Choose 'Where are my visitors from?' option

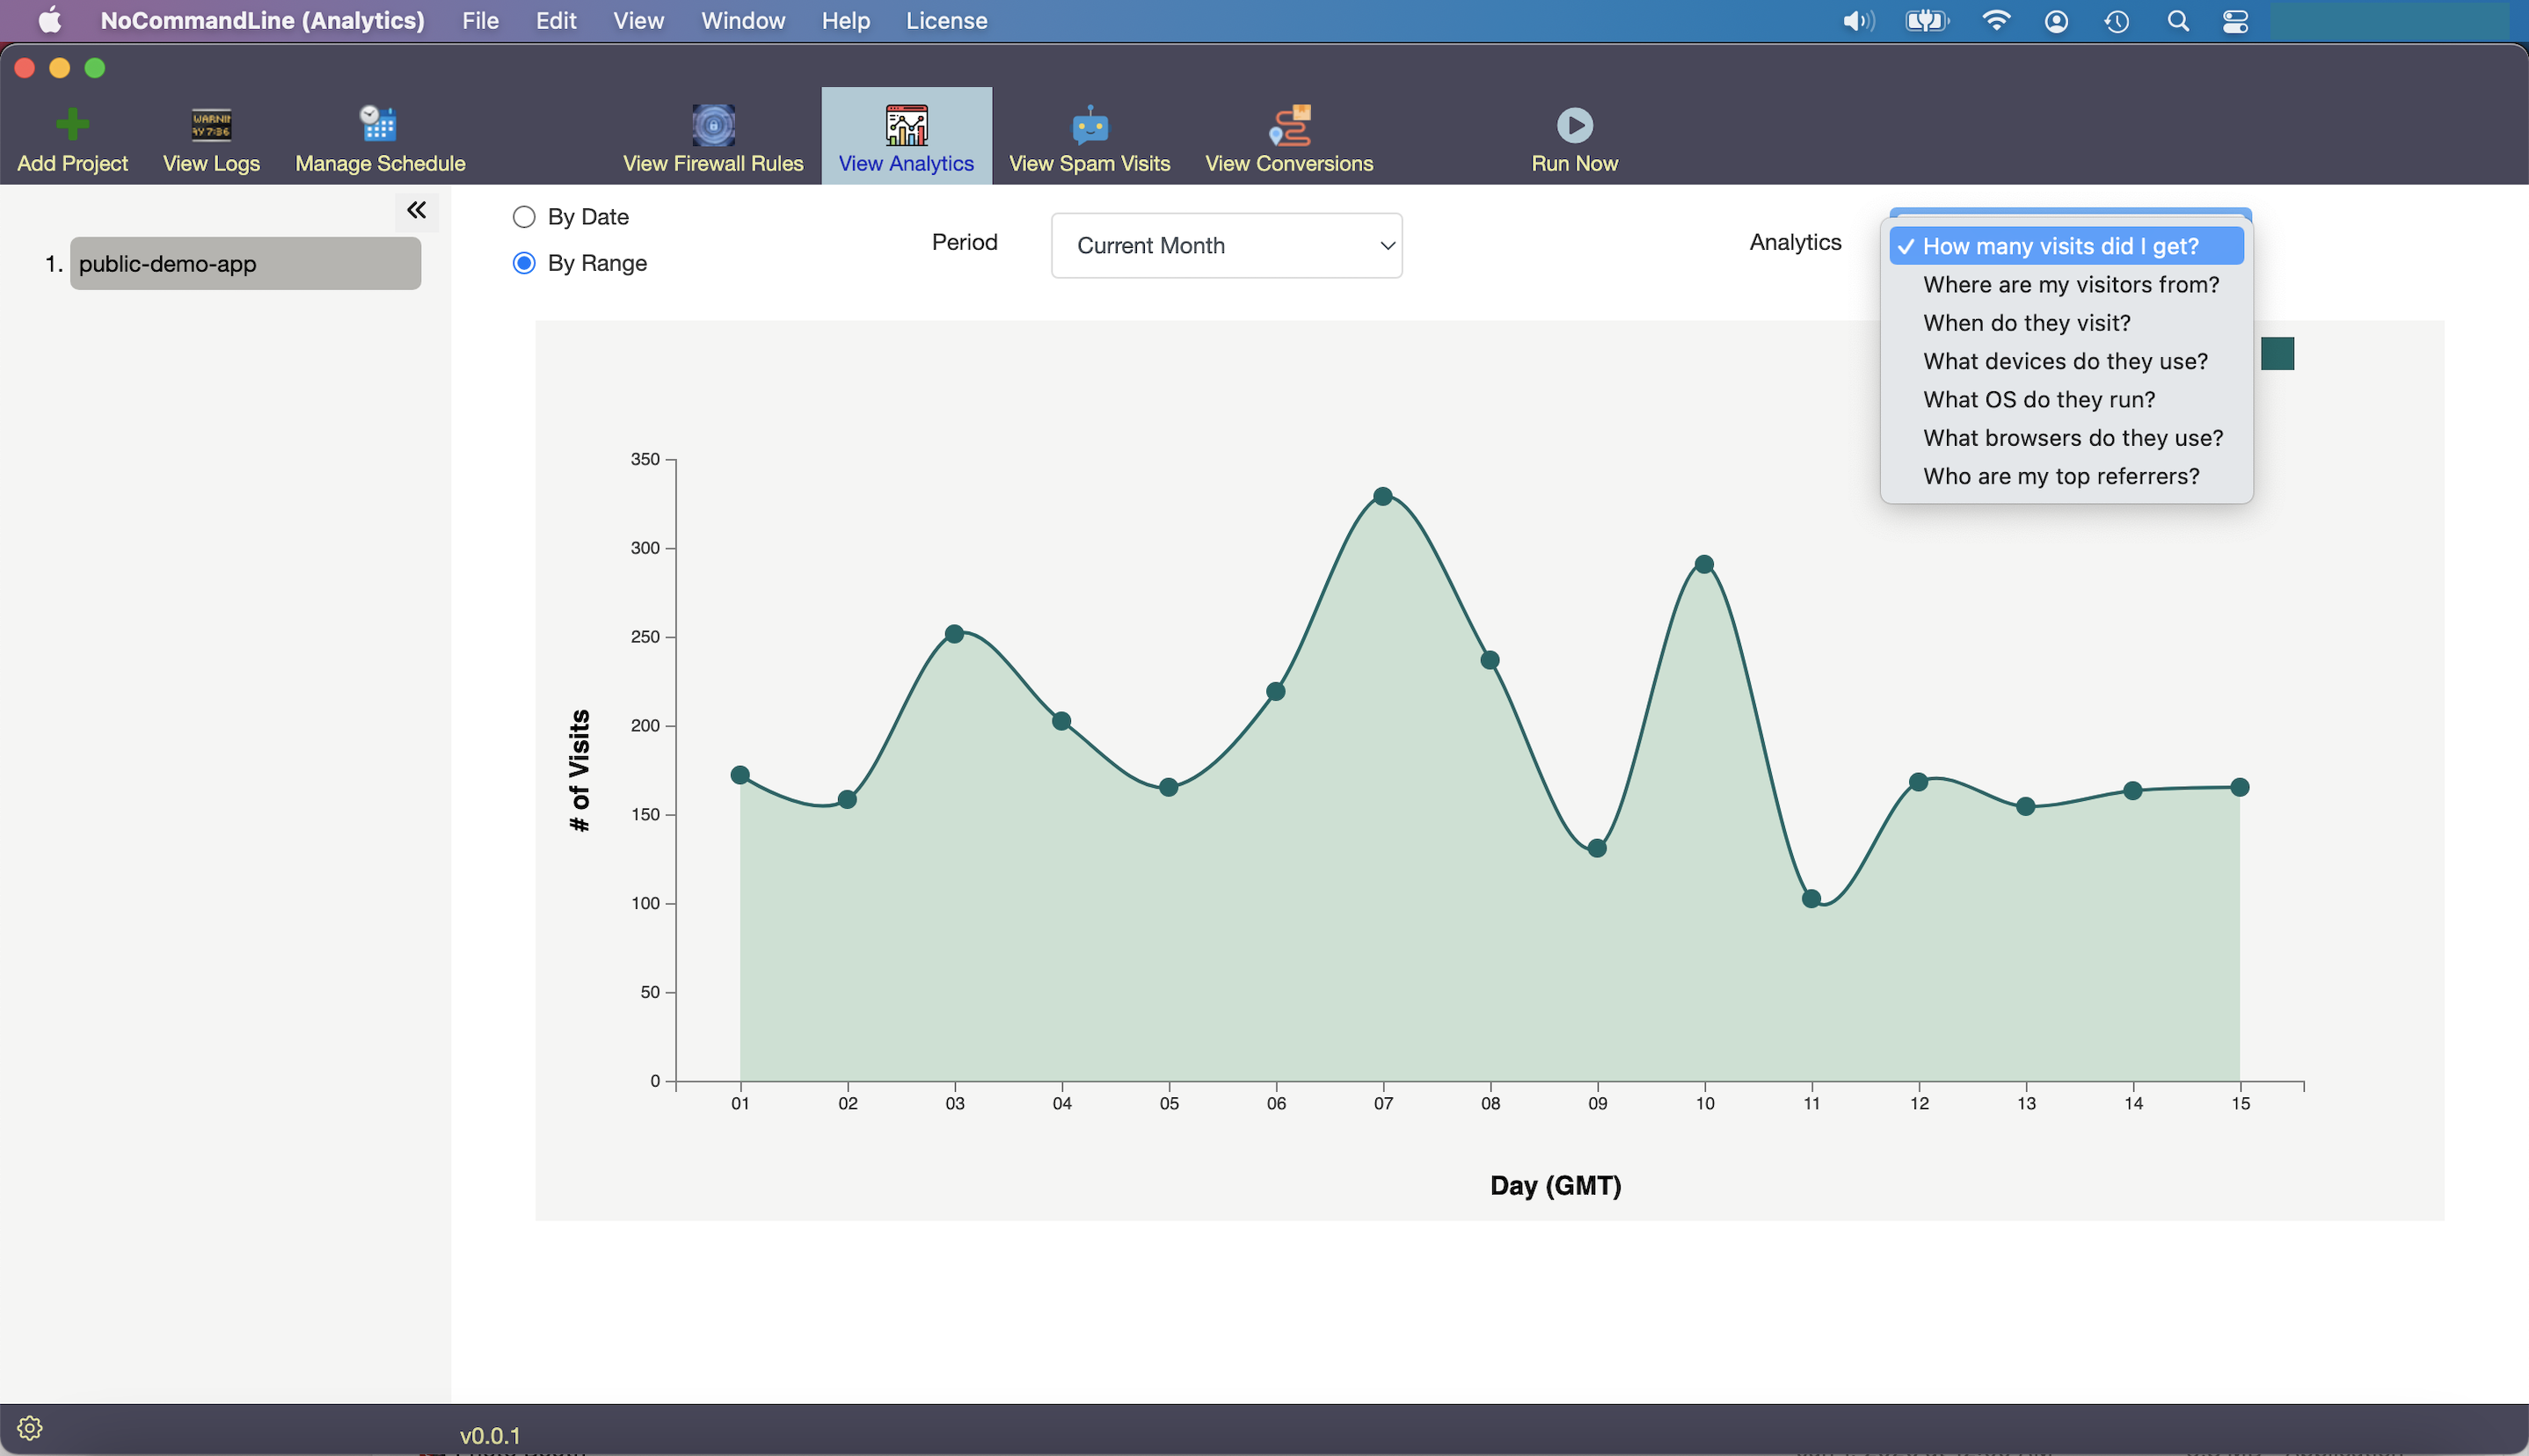point(2070,285)
